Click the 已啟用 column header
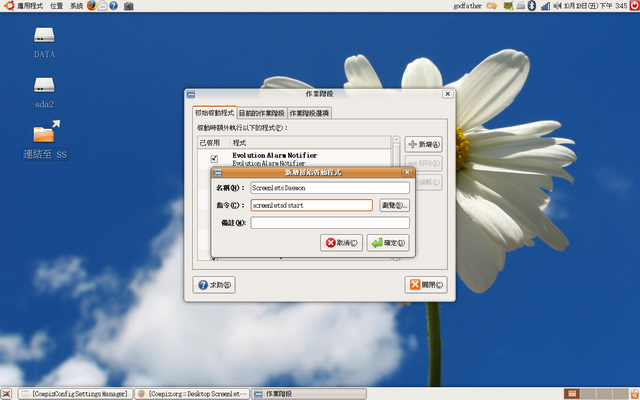The height and width of the screenshot is (400, 640). click(213, 143)
